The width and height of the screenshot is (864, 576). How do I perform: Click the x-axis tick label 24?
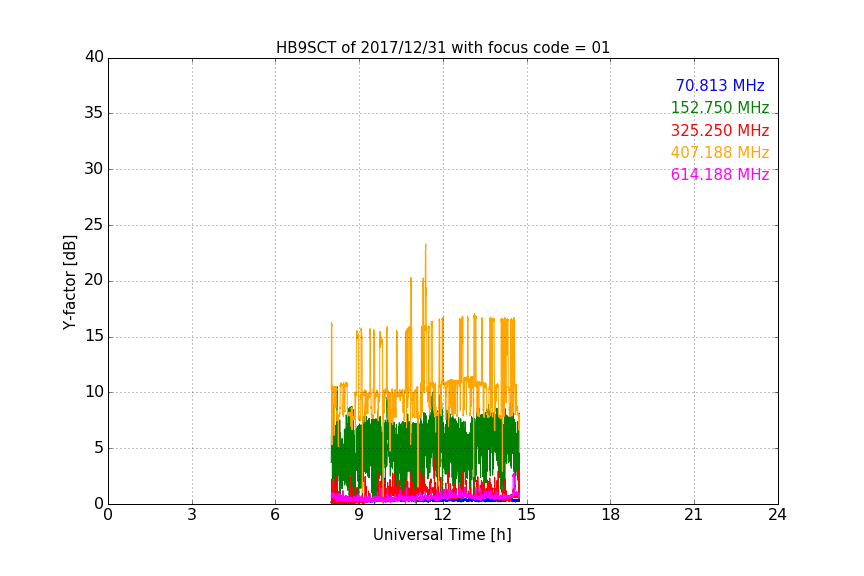tap(777, 515)
